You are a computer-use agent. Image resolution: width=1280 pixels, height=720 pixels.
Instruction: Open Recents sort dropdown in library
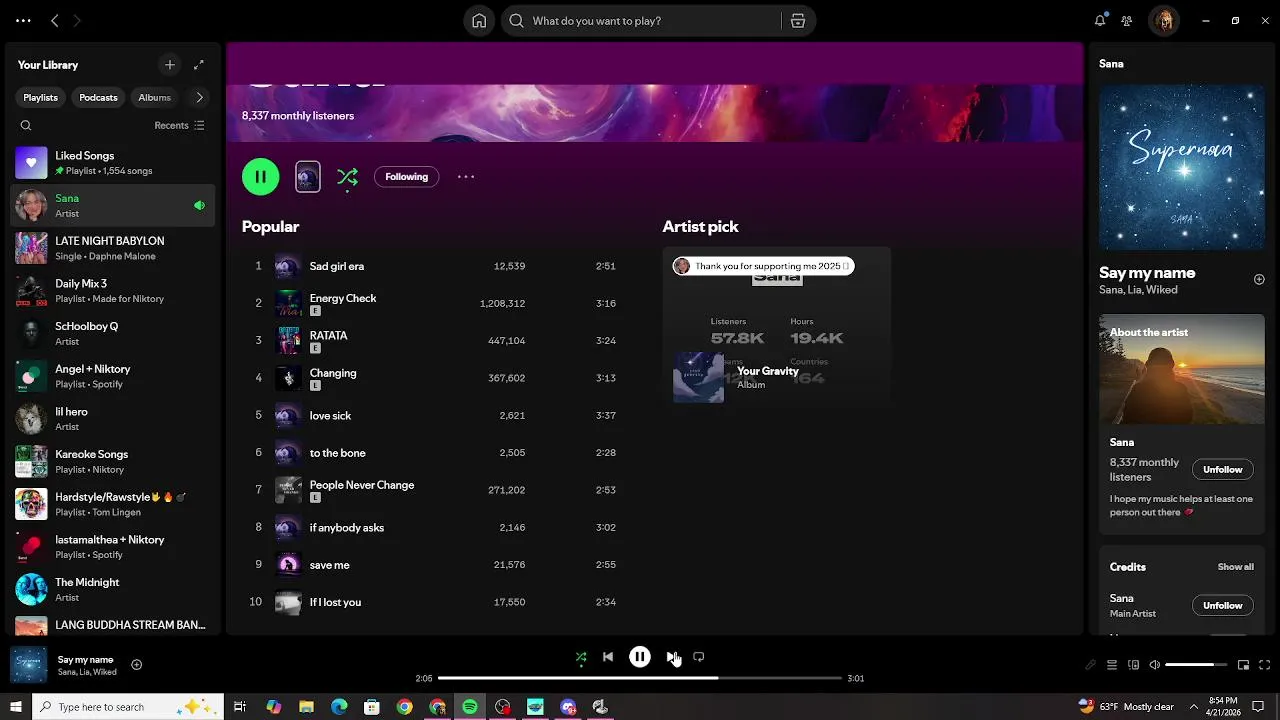[x=179, y=126]
